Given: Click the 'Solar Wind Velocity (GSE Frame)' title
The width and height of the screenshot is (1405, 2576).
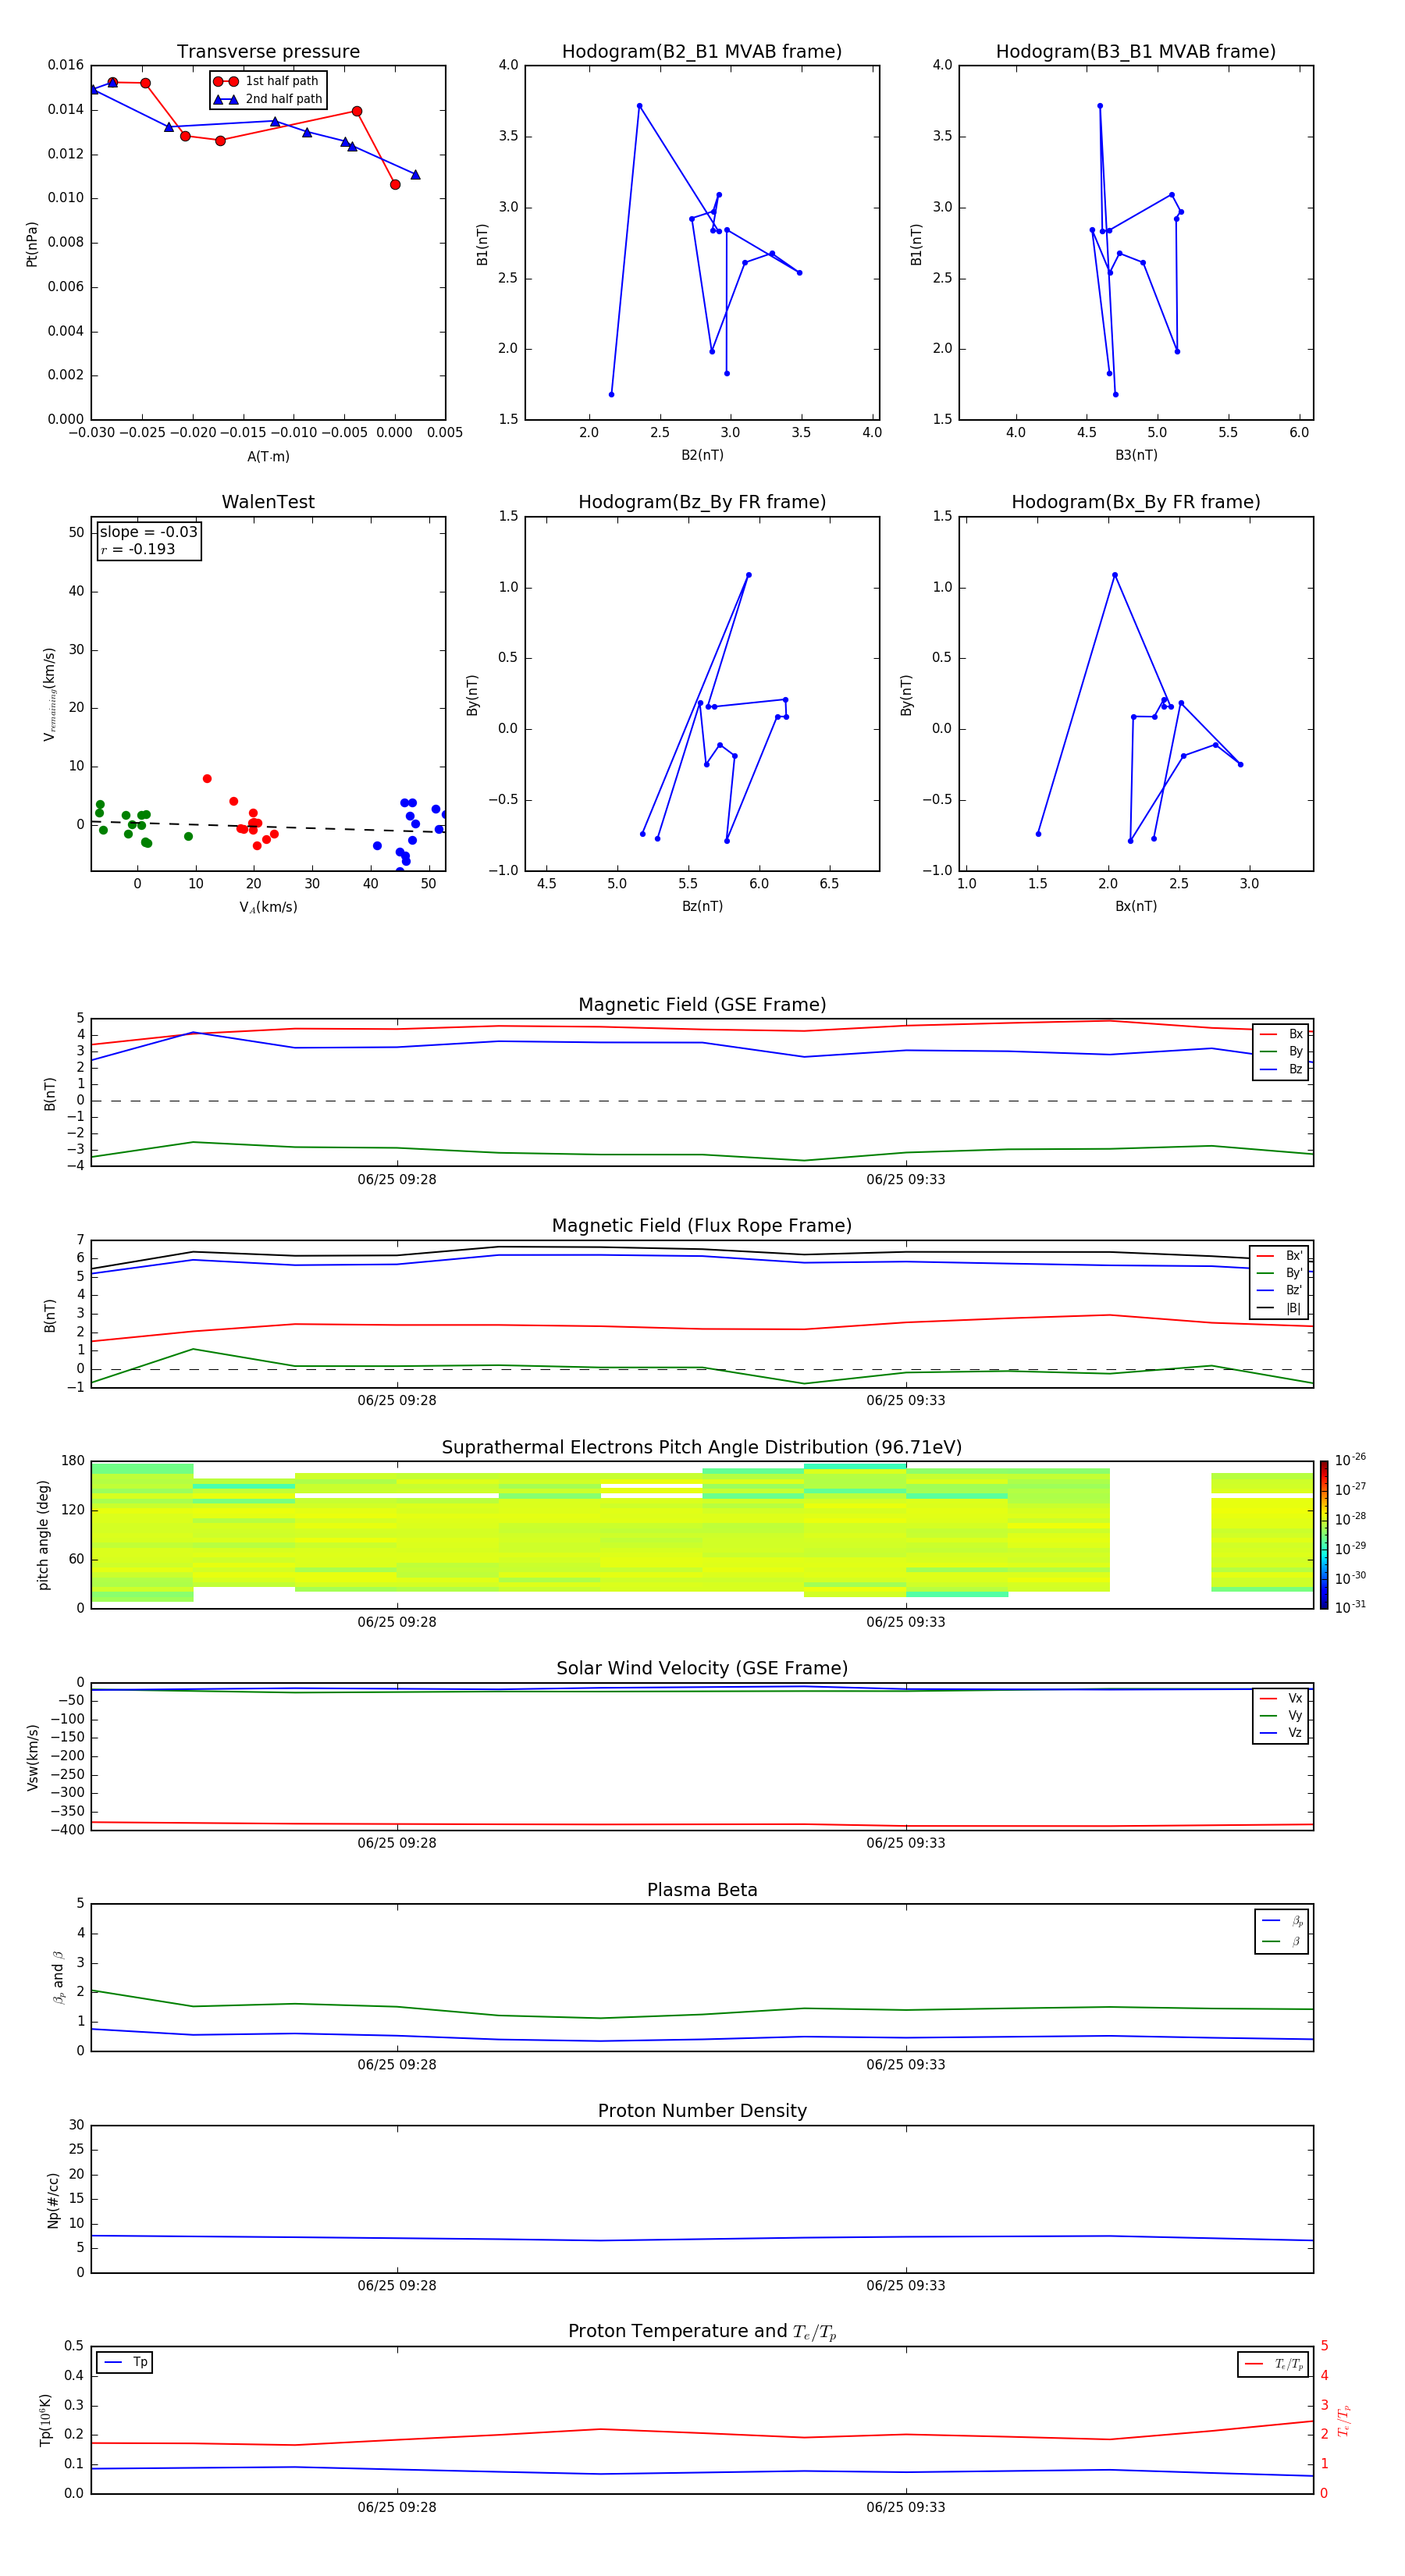Looking at the screenshot, I should pyautogui.click(x=702, y=1669).
